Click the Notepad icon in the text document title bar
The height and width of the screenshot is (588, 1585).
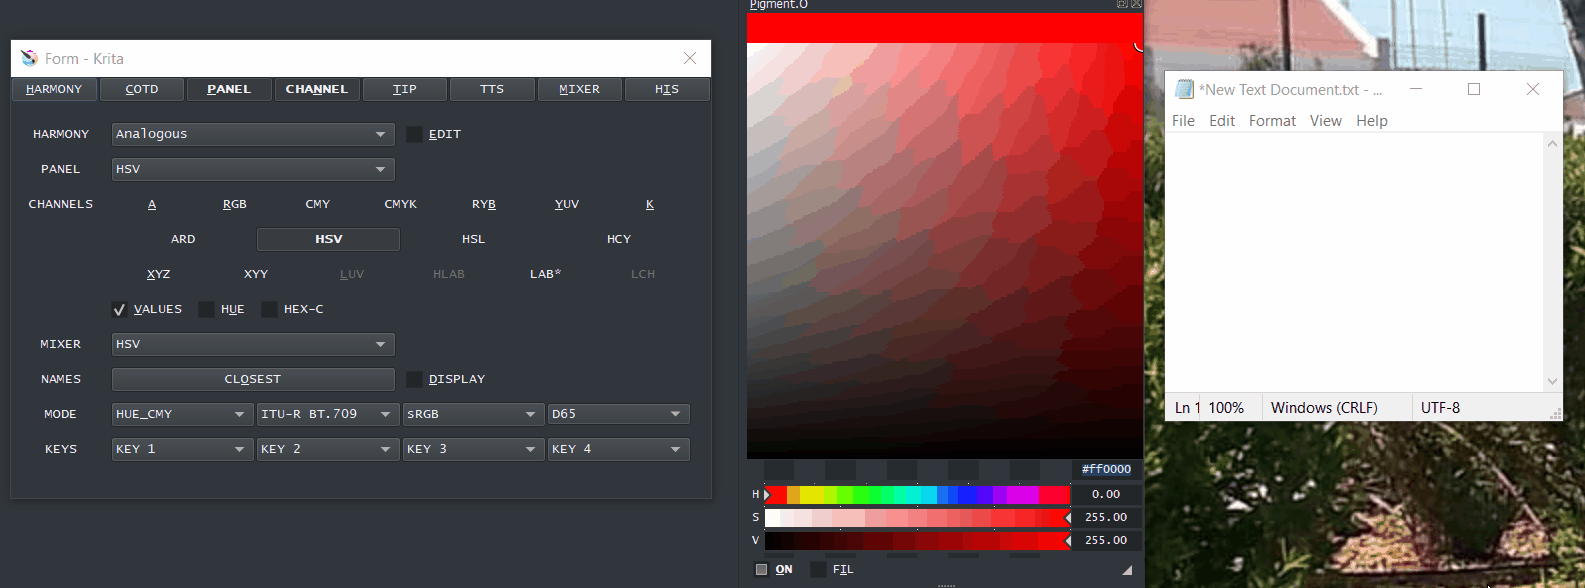[1185, 89]
